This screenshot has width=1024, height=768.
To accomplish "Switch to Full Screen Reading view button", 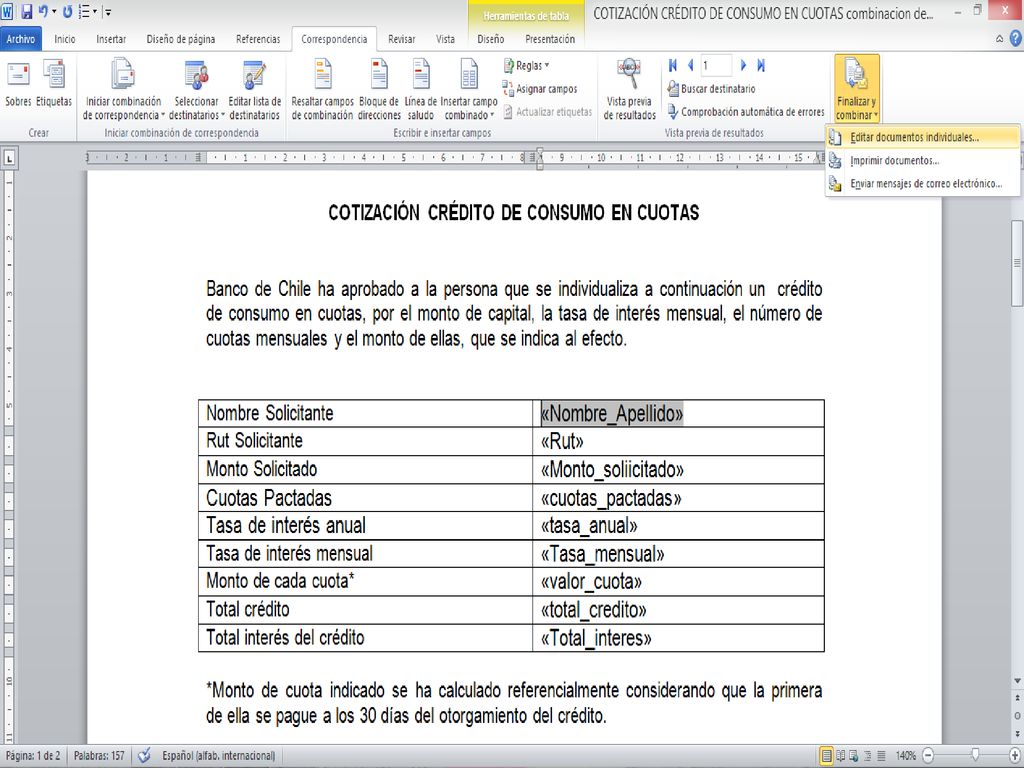I will click(x=841, y=756).
